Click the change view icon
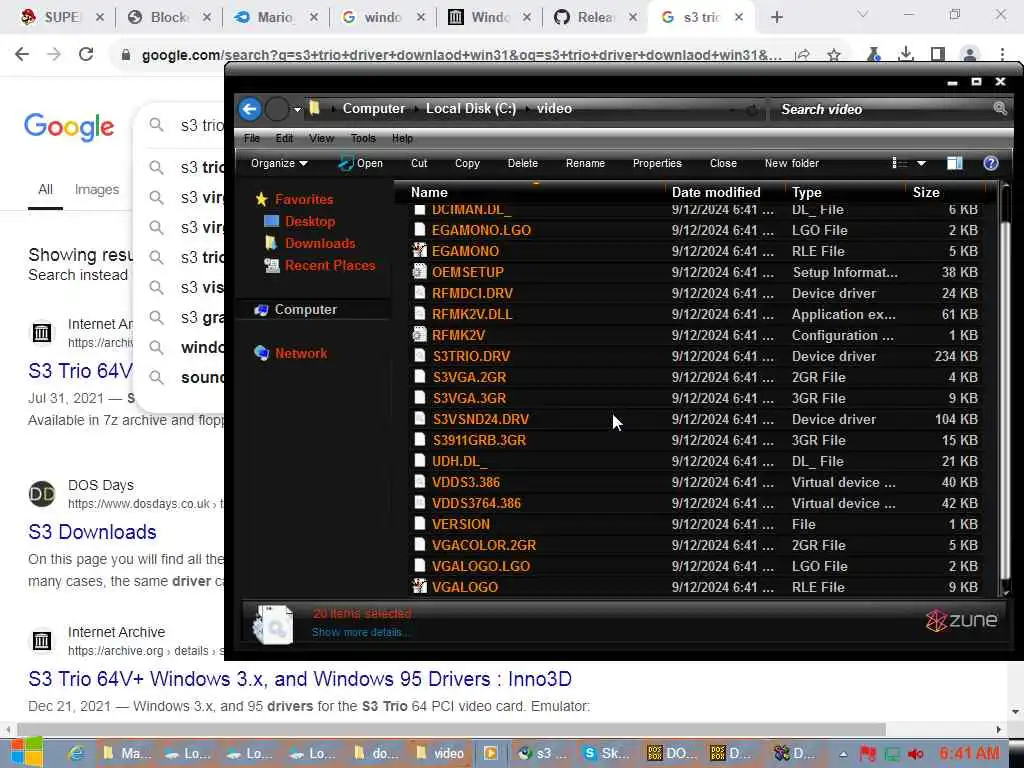This screenshot has width=1024, height=768. pos(900,163)
